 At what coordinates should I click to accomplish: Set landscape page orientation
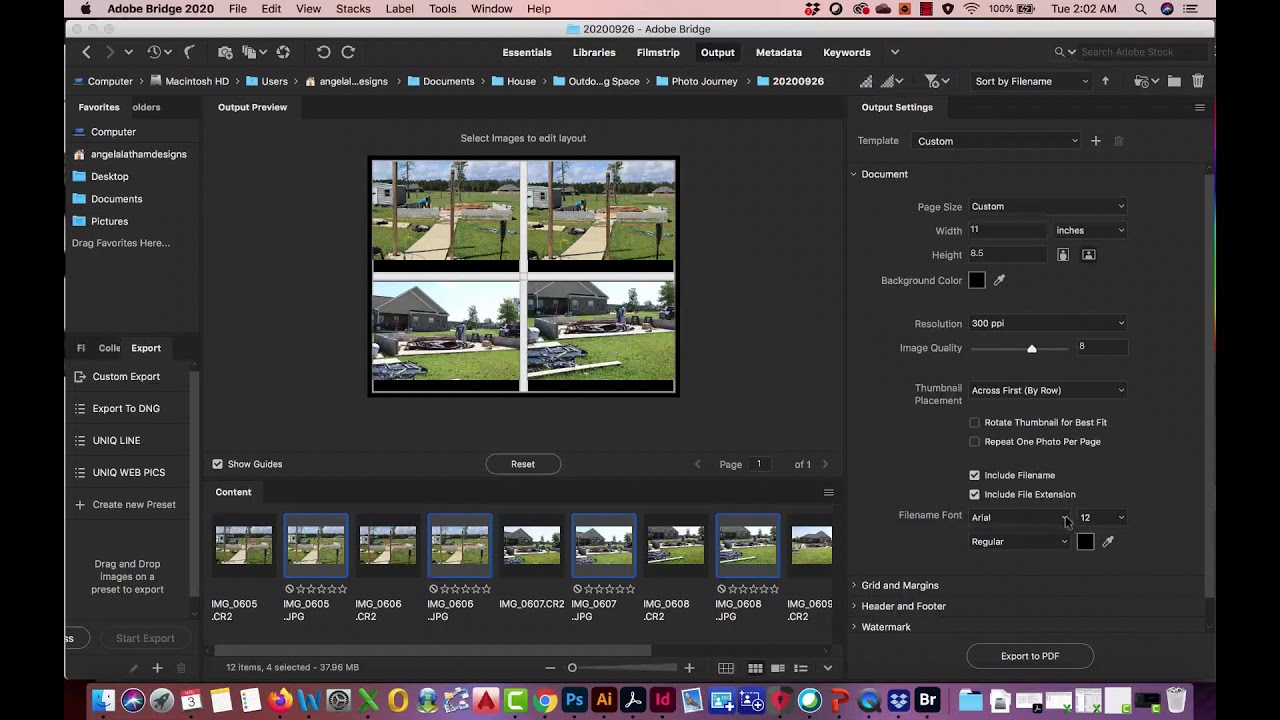point(1089,255)
